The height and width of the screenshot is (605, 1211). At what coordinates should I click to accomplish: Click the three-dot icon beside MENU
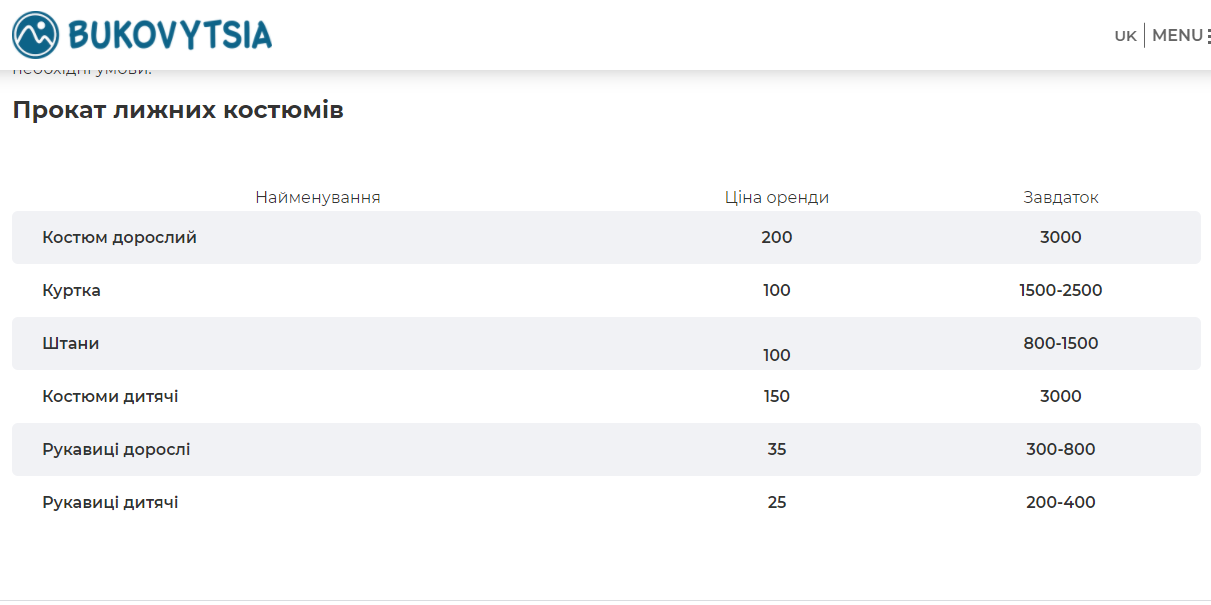point(1208,37)
